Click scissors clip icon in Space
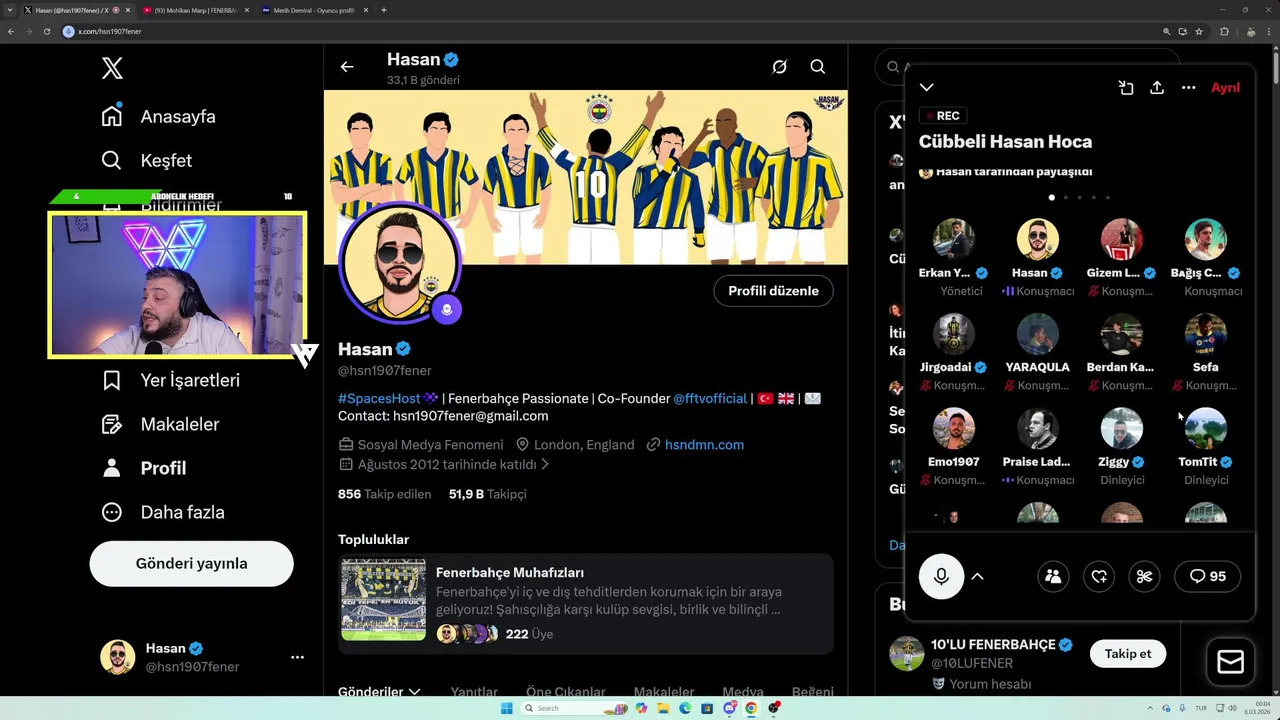Viewport: 1280px width, 720px height. click(1145, 576)
